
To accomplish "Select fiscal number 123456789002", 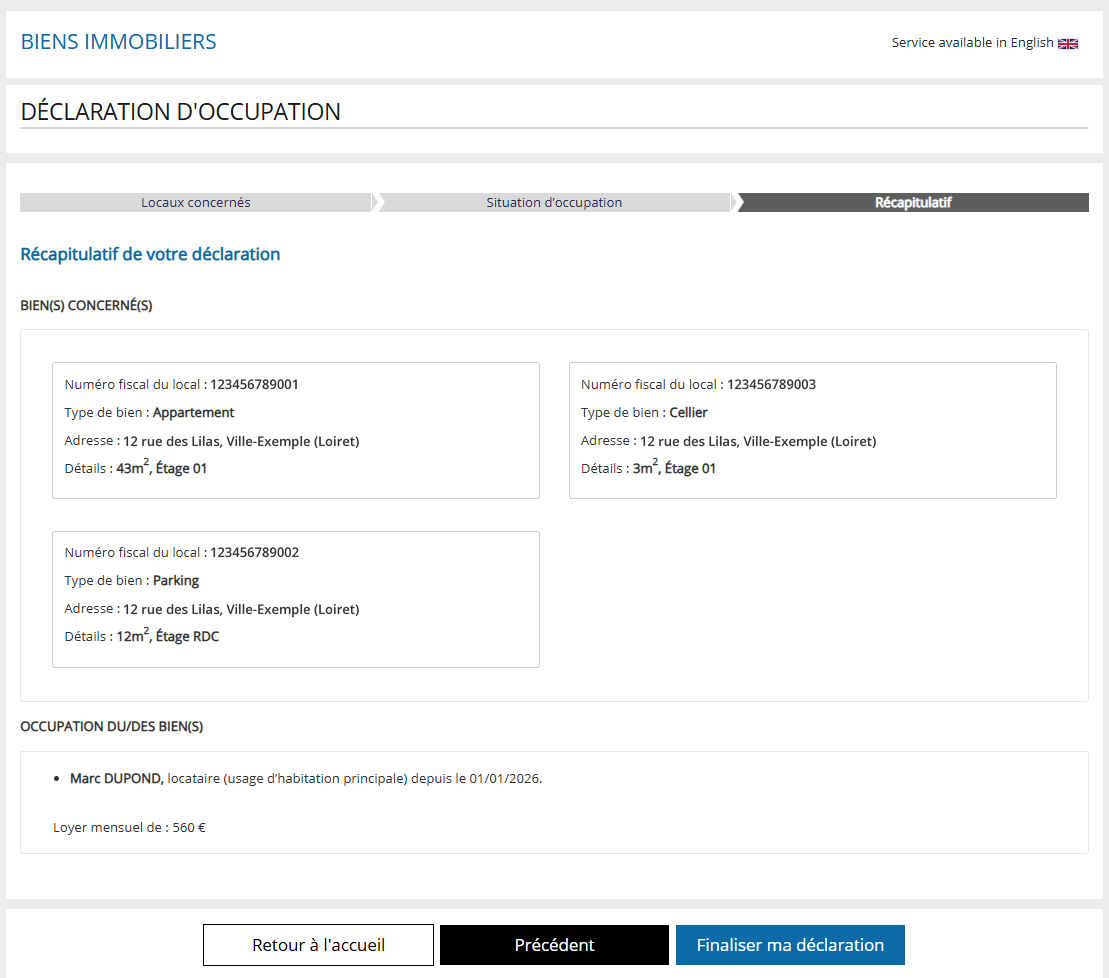I will [254, 552].
